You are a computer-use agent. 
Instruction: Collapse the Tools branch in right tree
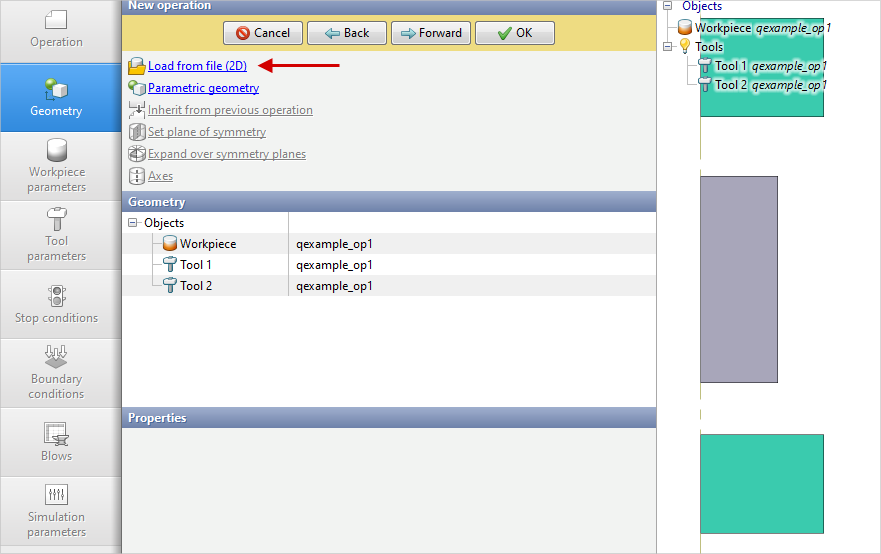667,47
